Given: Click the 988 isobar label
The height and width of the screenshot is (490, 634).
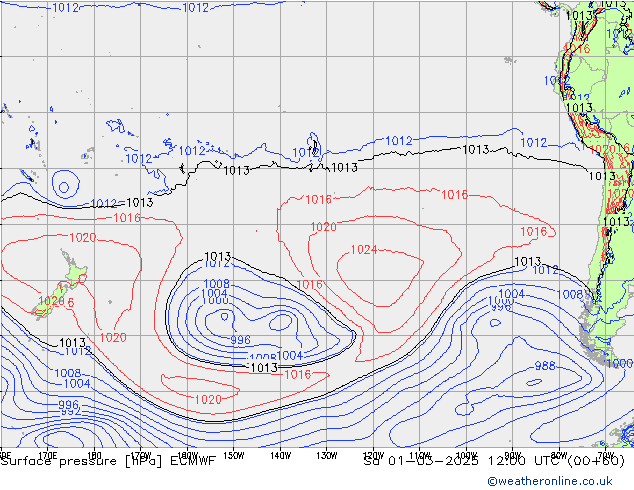Looking at the screenshot, I should pyautogui.click(x=545, y=366).
